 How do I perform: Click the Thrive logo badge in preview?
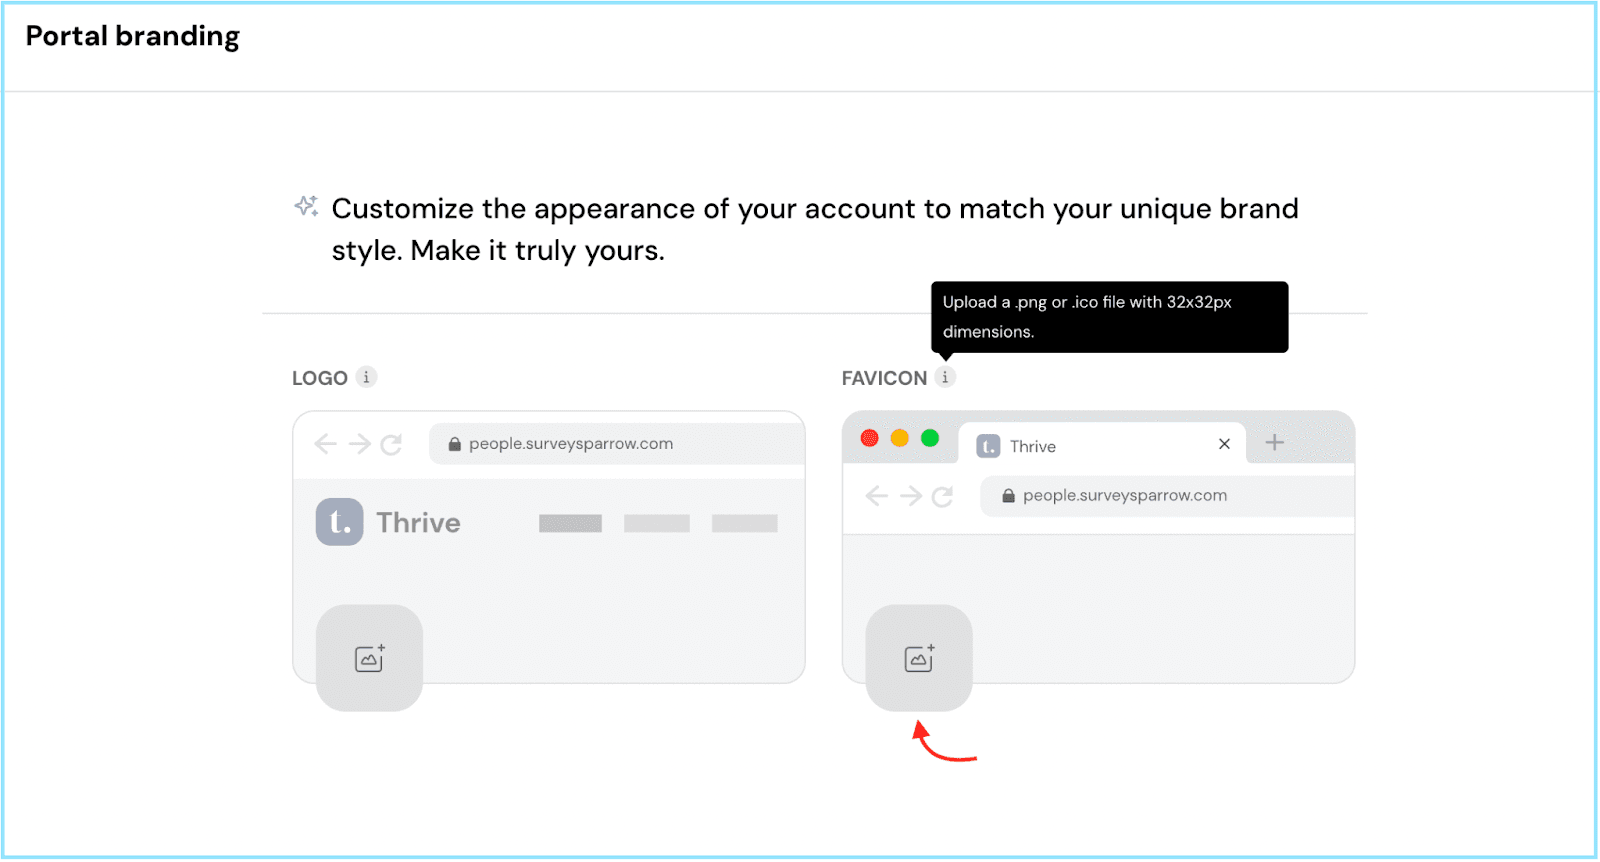pyautogui.click(x=340, y=522)
